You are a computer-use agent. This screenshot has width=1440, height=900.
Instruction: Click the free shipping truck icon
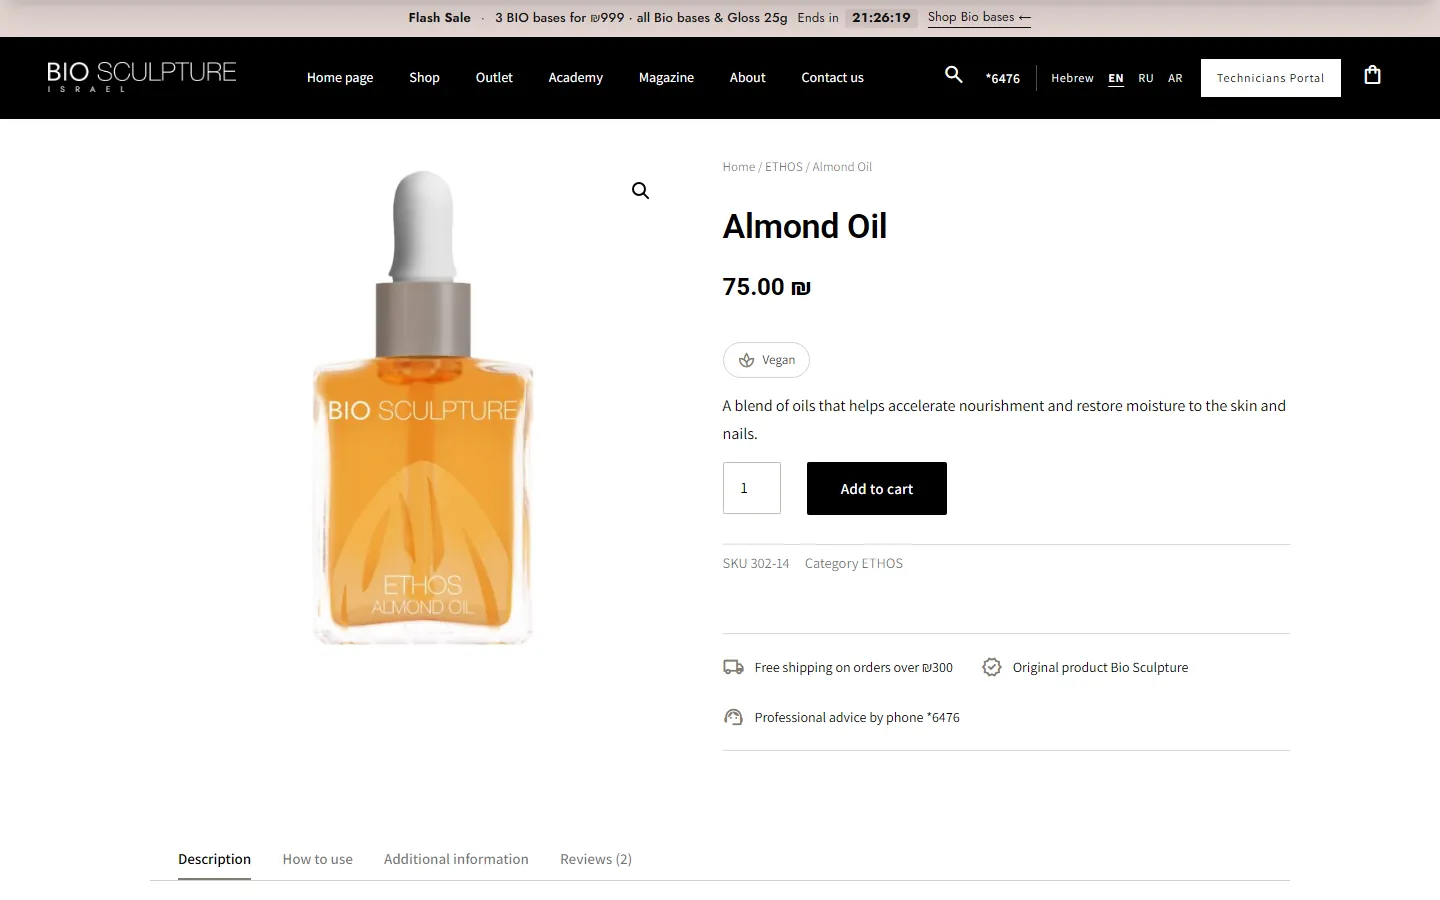point(733,667)
